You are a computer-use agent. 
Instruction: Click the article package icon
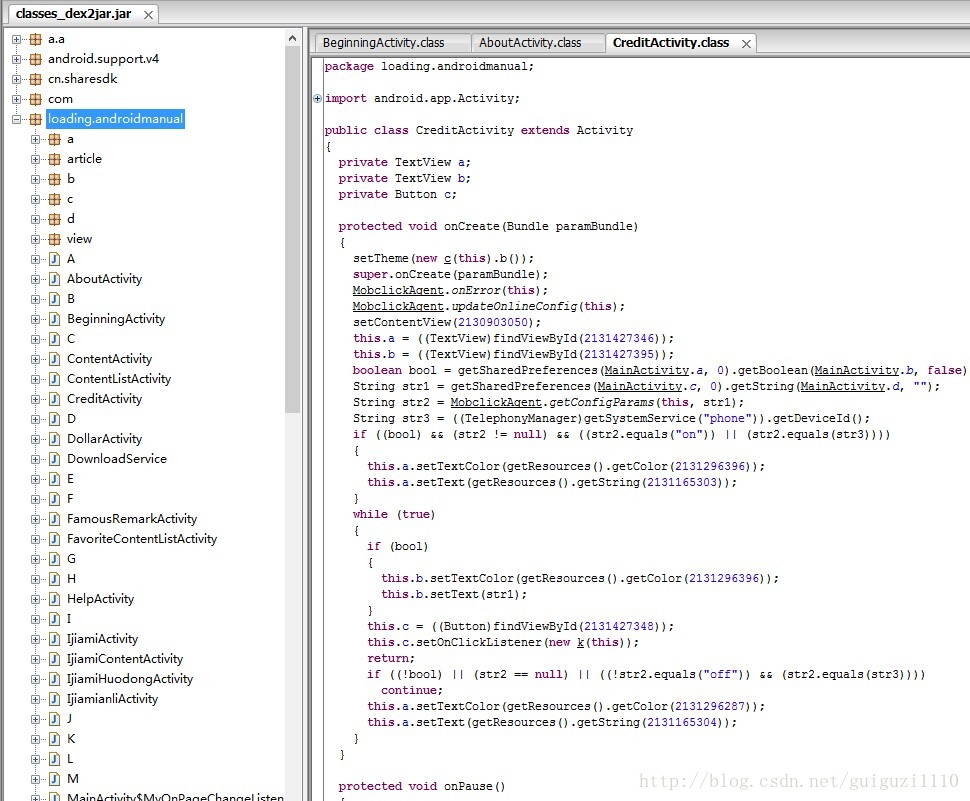(x=54, y=159)
